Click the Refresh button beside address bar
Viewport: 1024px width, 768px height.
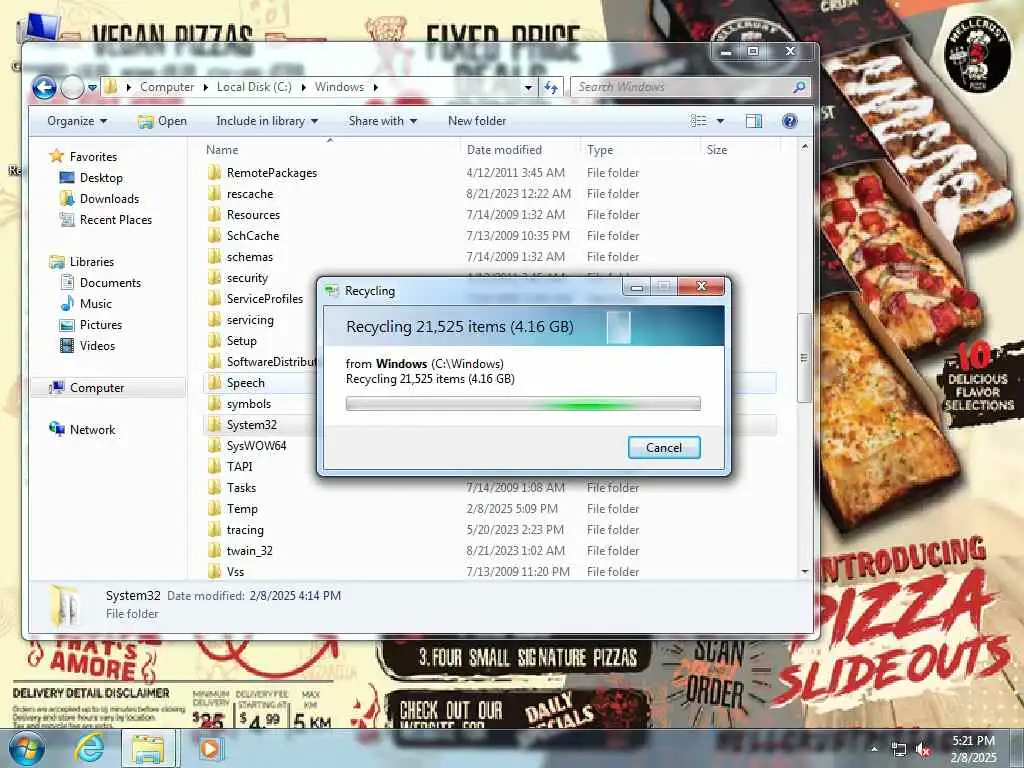point(551,87)
